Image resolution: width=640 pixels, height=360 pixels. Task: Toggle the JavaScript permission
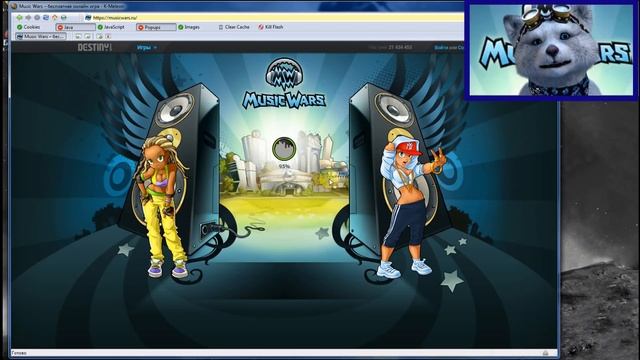(x=111, y=27)
